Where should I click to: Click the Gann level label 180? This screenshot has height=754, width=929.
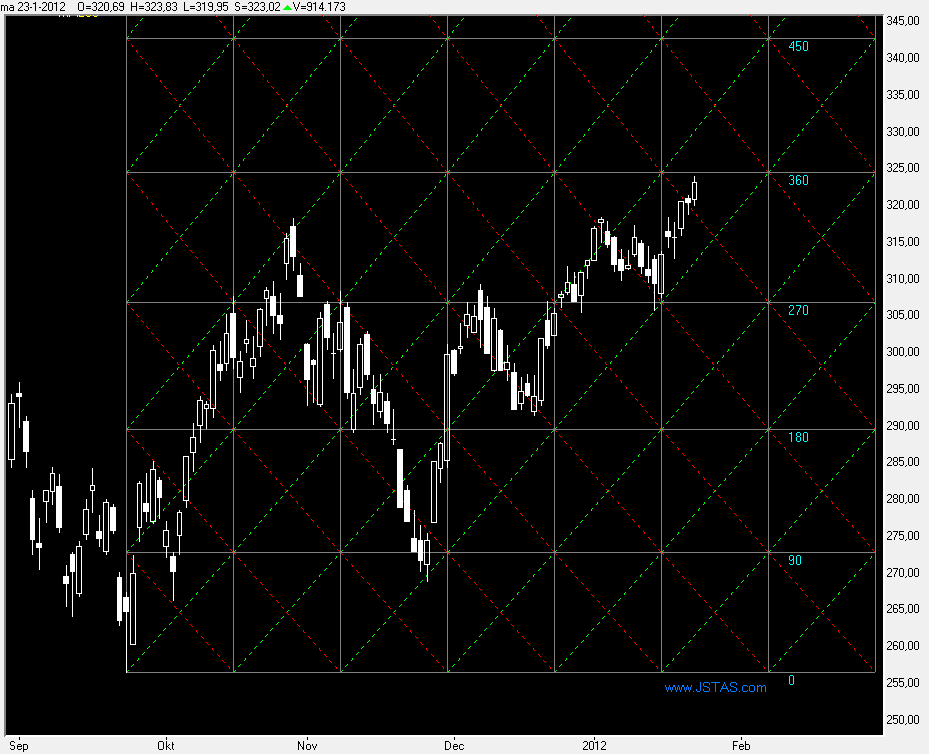coord(798,438)
